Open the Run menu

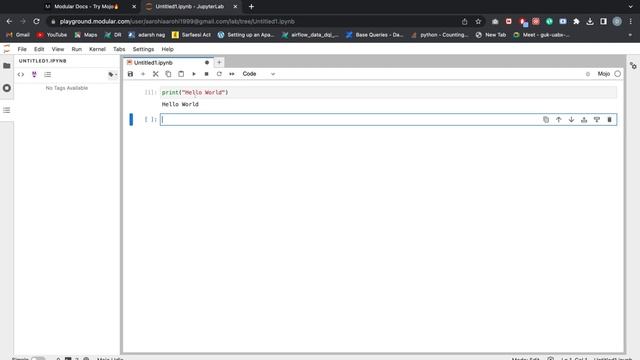77,49
